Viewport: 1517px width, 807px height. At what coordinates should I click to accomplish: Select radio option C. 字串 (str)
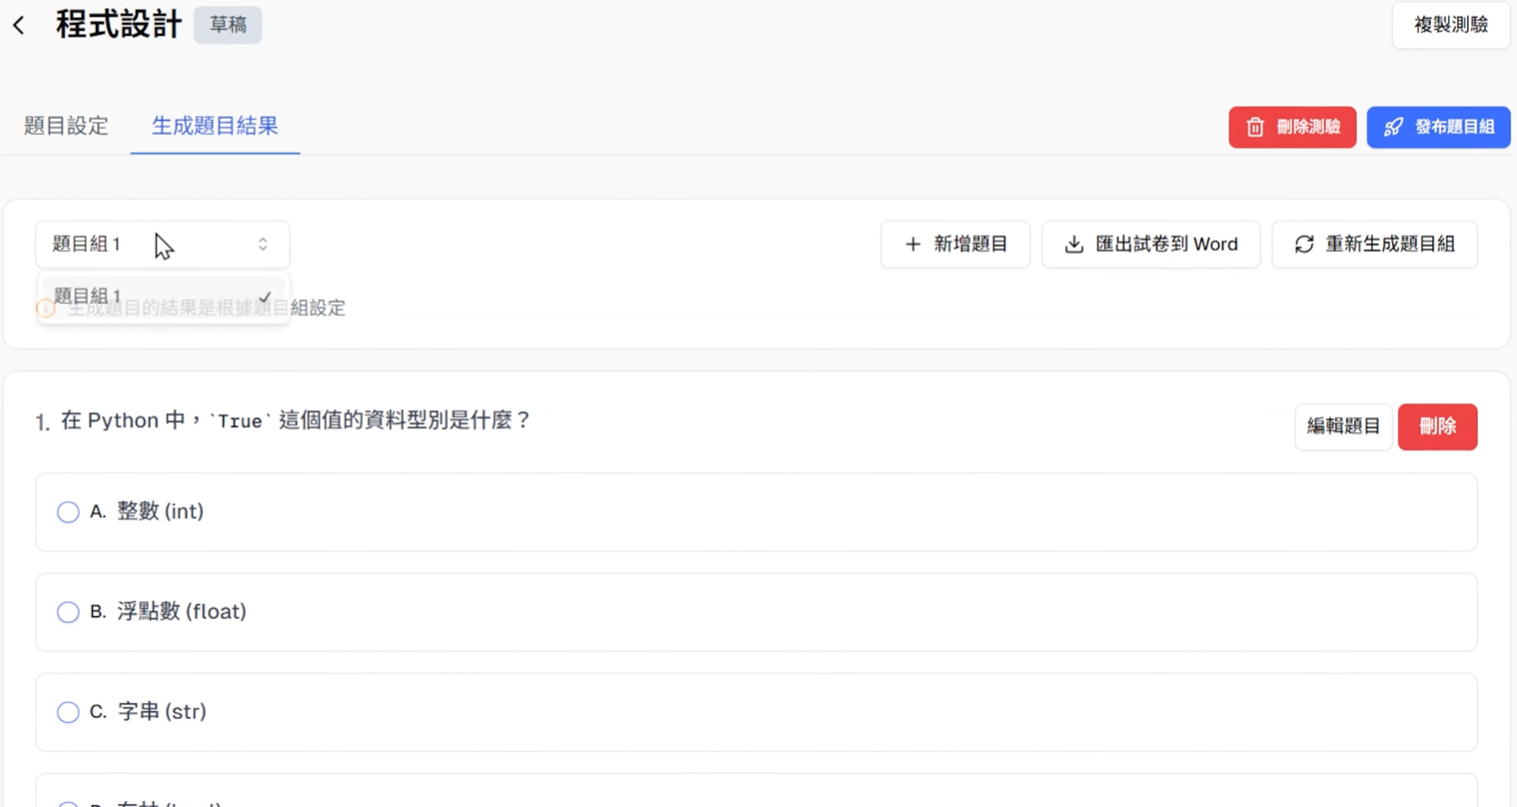(x=68, y=712)
